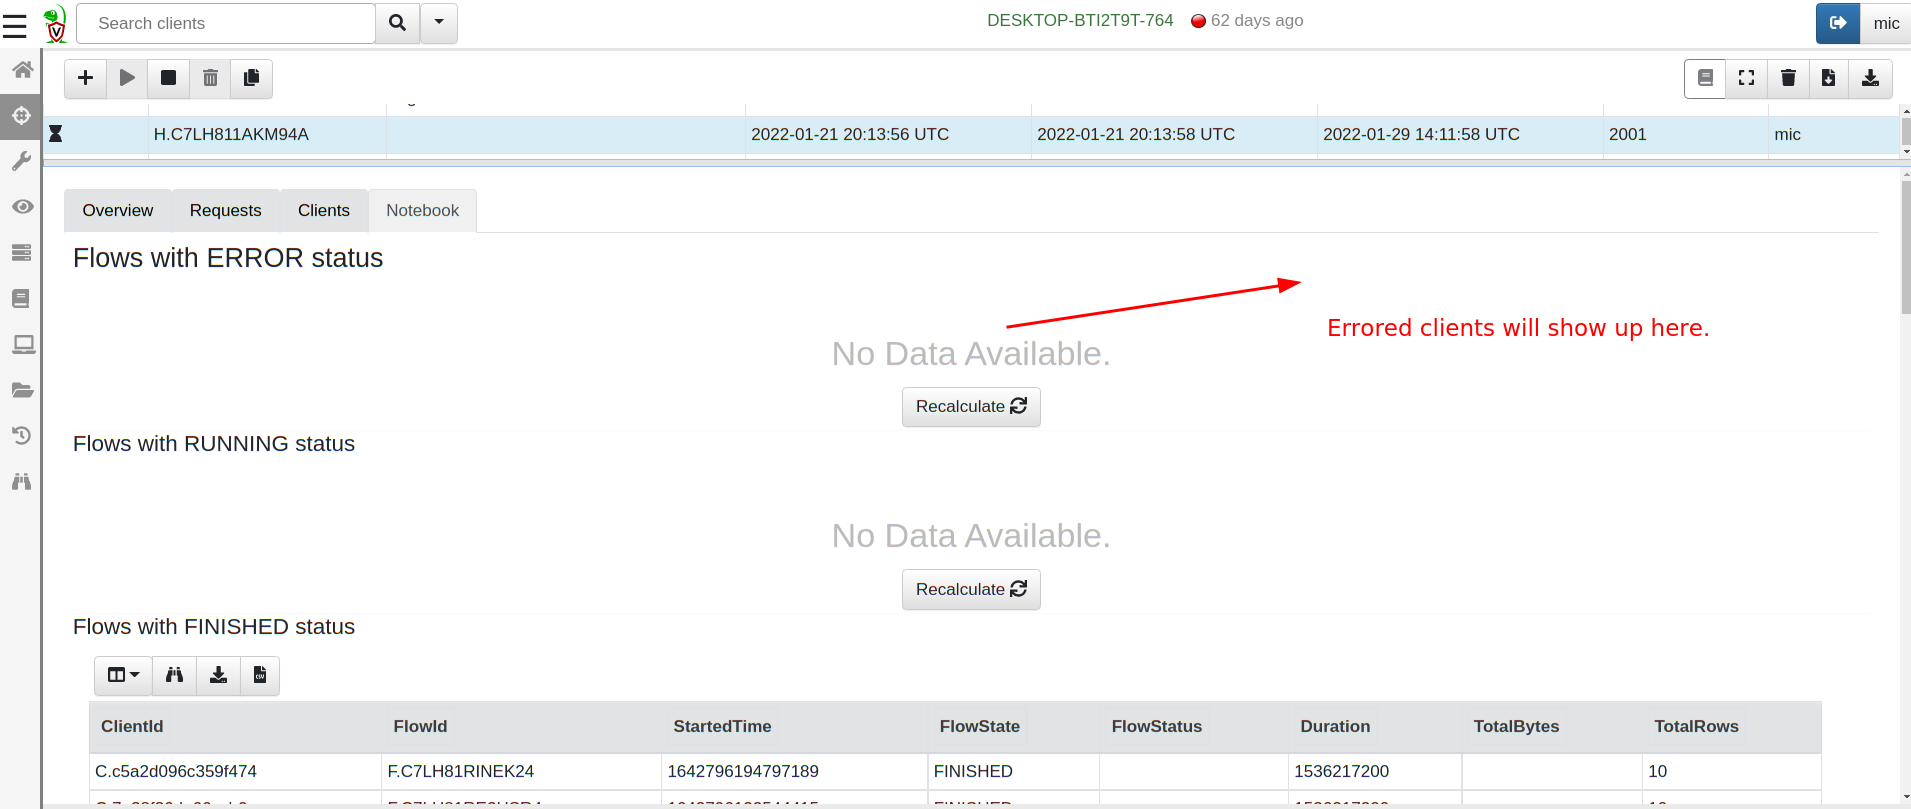Click inside the Search clients field
Viewport: 1911px width, 809px height.
(x=225, y=23)
